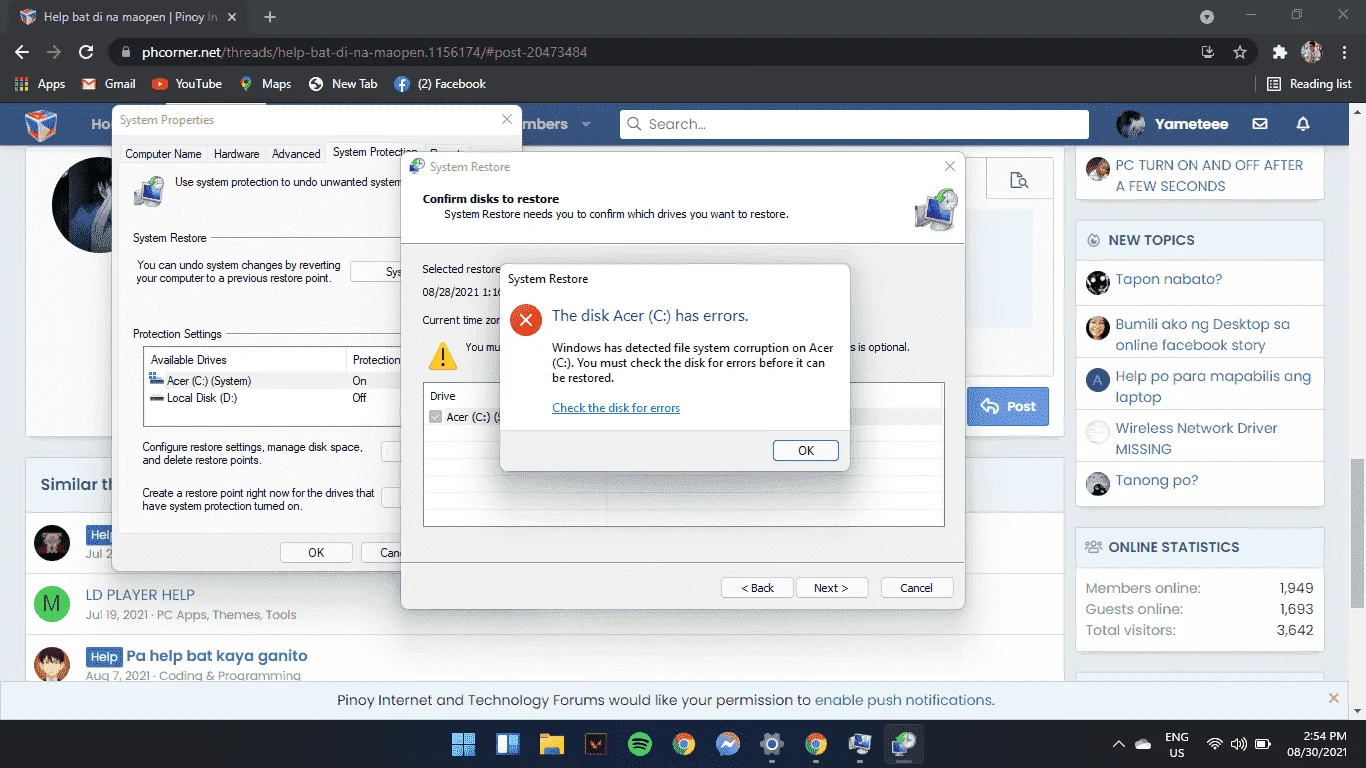The width and height of the screenshot is (1366, 768).
Task: Open a new browser tab with plus button
Action: (270, 17)
